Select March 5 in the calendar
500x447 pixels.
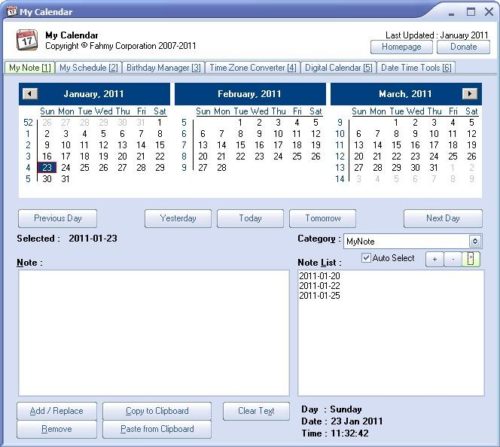click(472, 122)
